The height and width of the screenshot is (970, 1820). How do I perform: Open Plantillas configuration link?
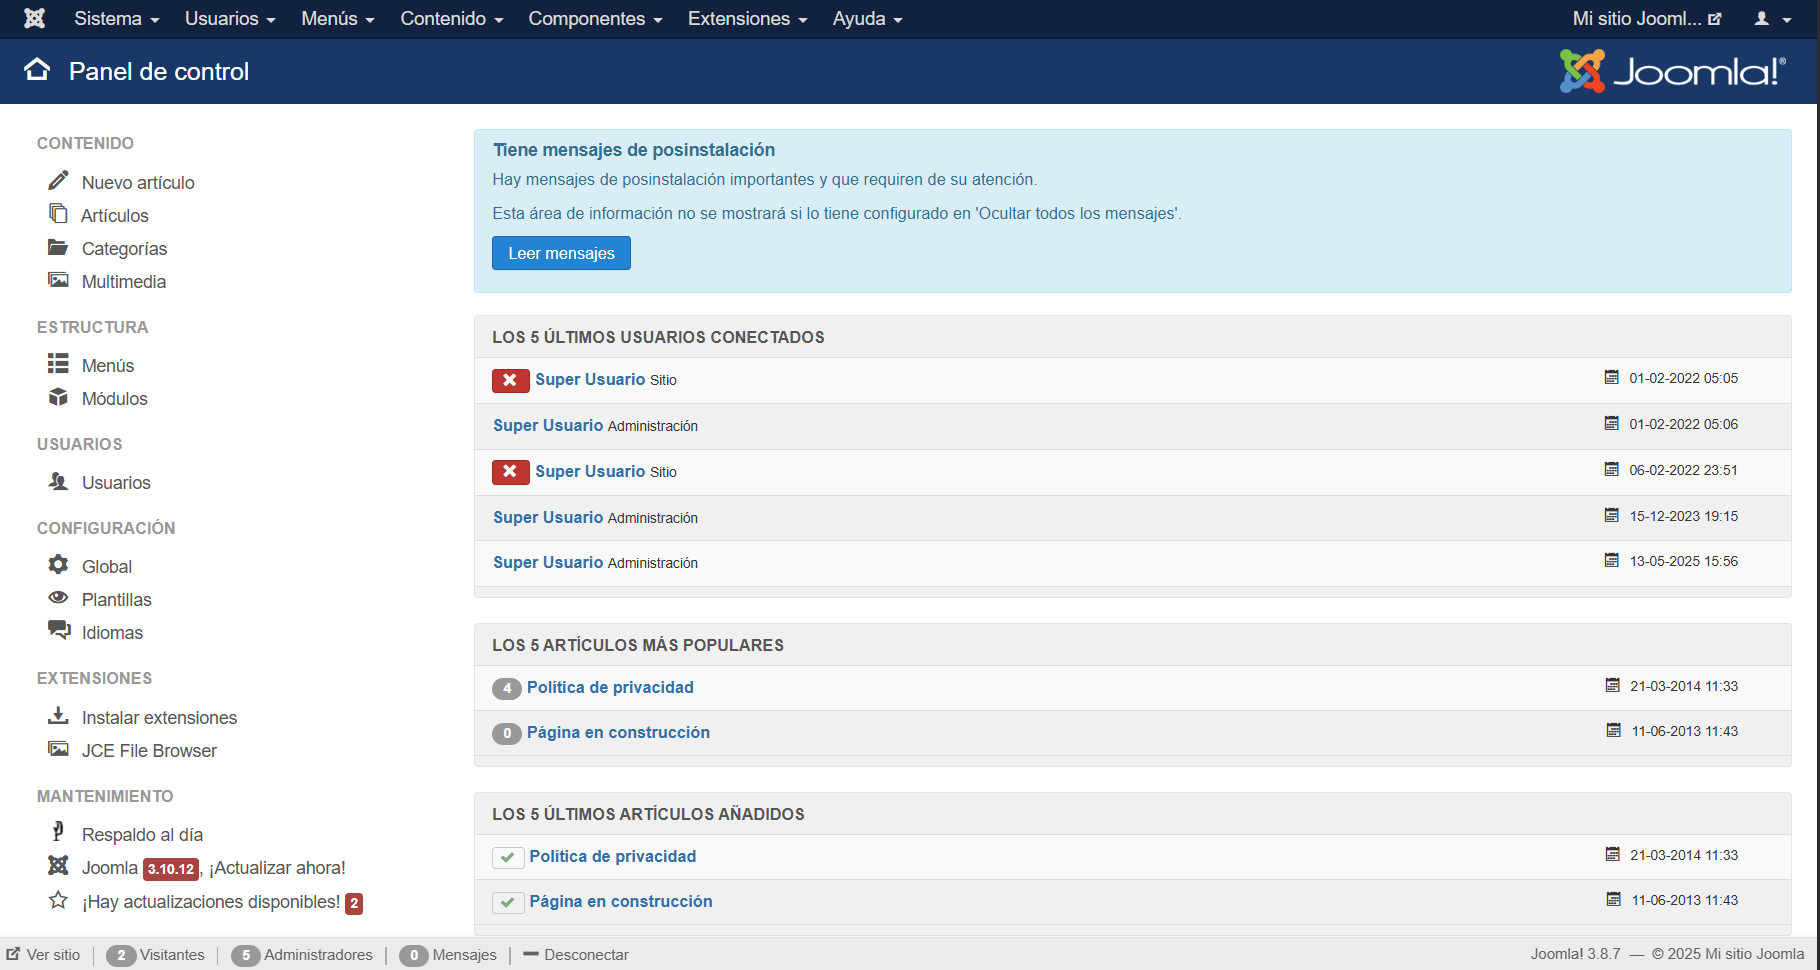point(117,599)
